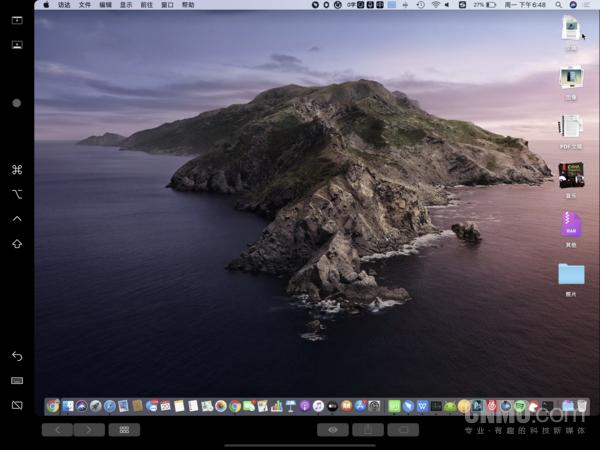
Task: Open the Downloads folder in Dock
Action: tap(568, 406)
